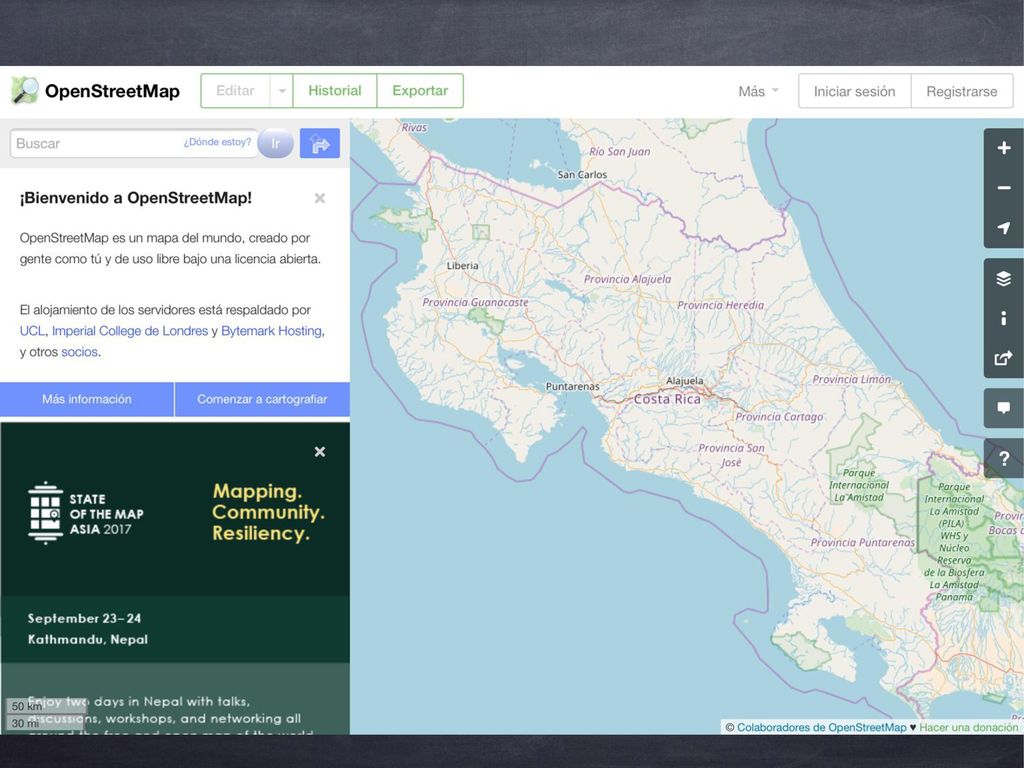Click the Ir search button

(x=276, y=144)
